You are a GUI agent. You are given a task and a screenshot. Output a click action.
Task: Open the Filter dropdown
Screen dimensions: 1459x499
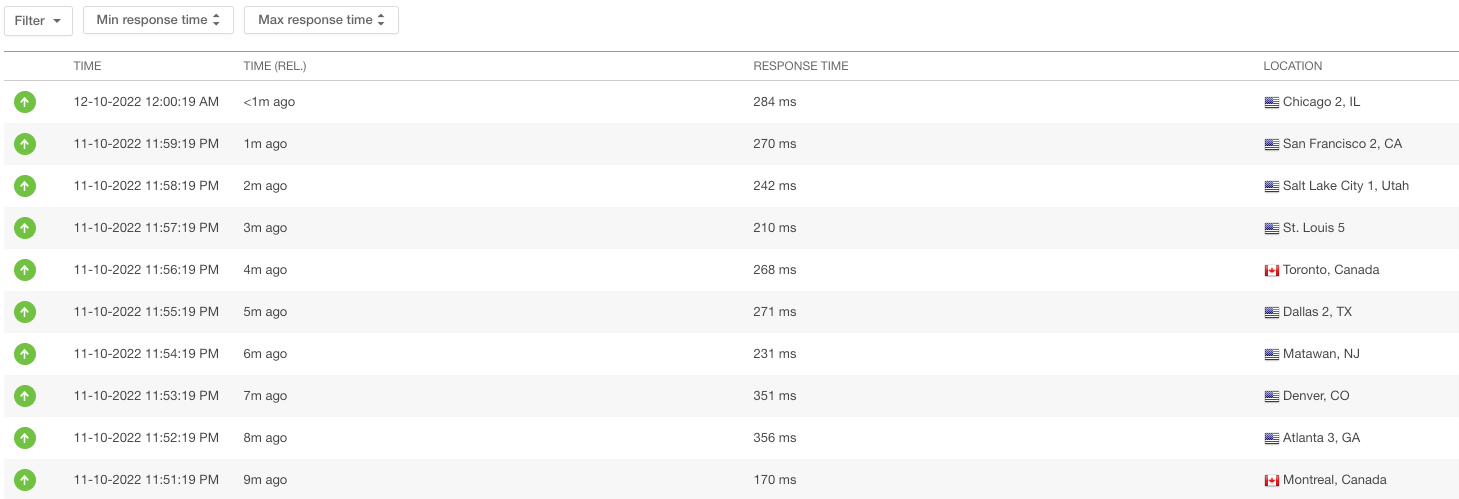[38, 20]
